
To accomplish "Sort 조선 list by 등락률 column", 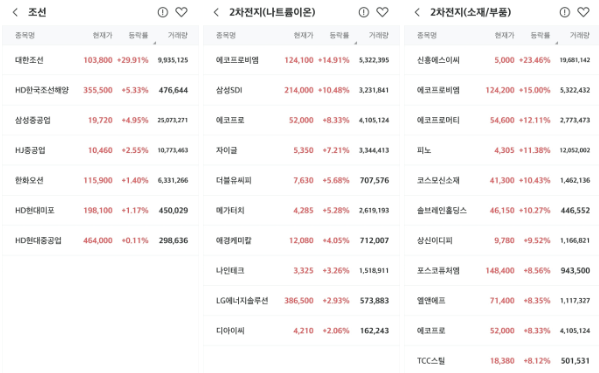I will click(x=138, y=36).
